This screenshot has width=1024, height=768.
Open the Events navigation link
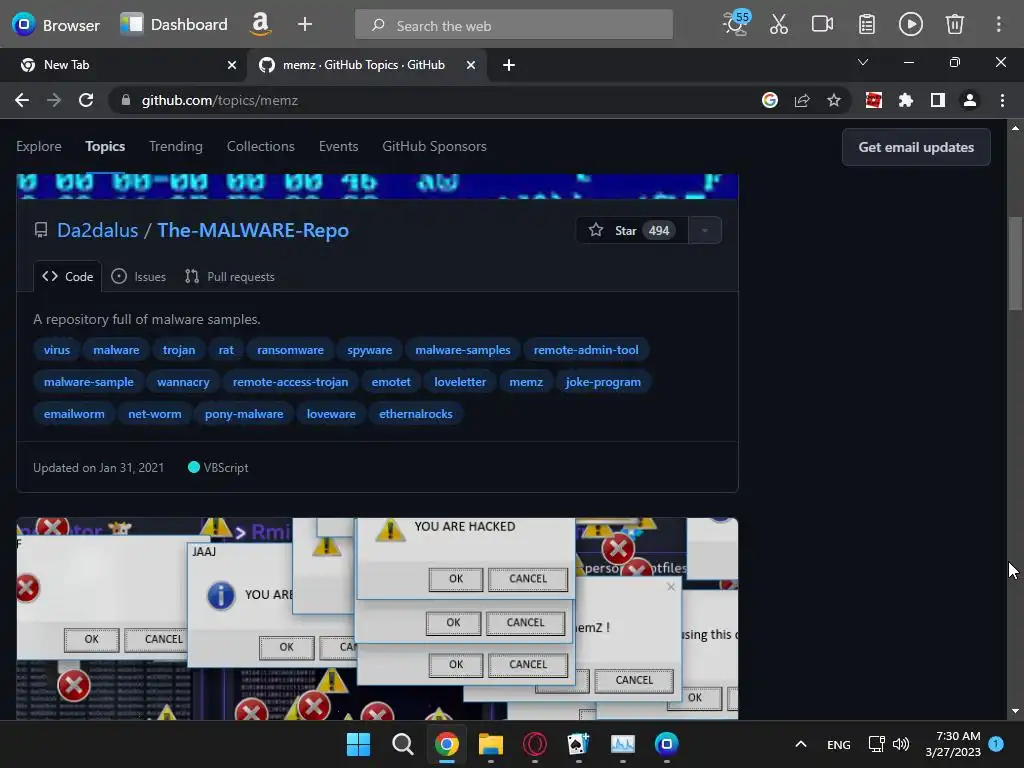[338, 146]
